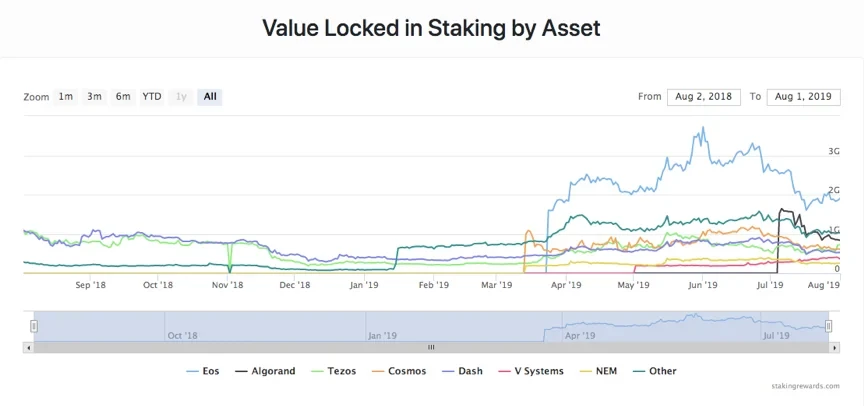The image size is (864, 406).
Task: Hide the Other series in legend
Action: pyautogui.click(x=654, y=371)
